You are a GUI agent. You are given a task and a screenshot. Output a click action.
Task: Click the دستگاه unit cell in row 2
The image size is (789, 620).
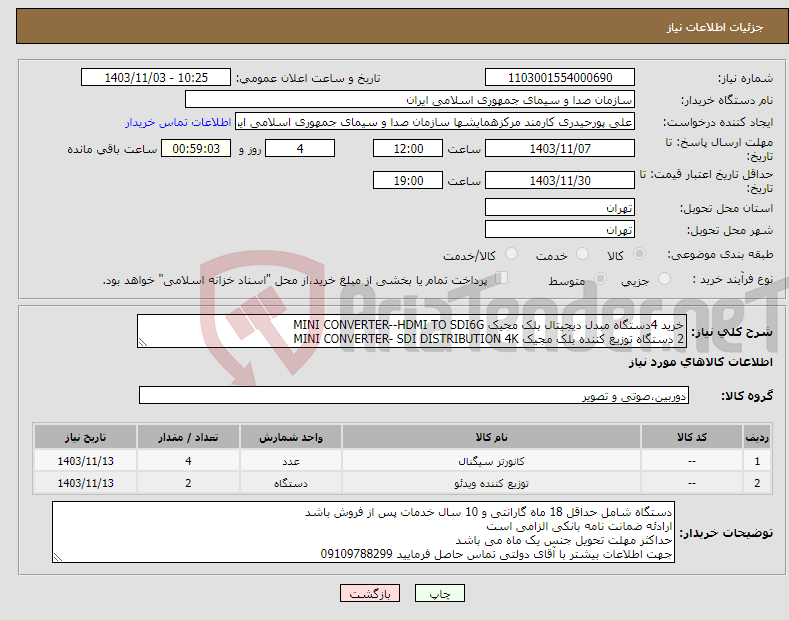(291, 483)
